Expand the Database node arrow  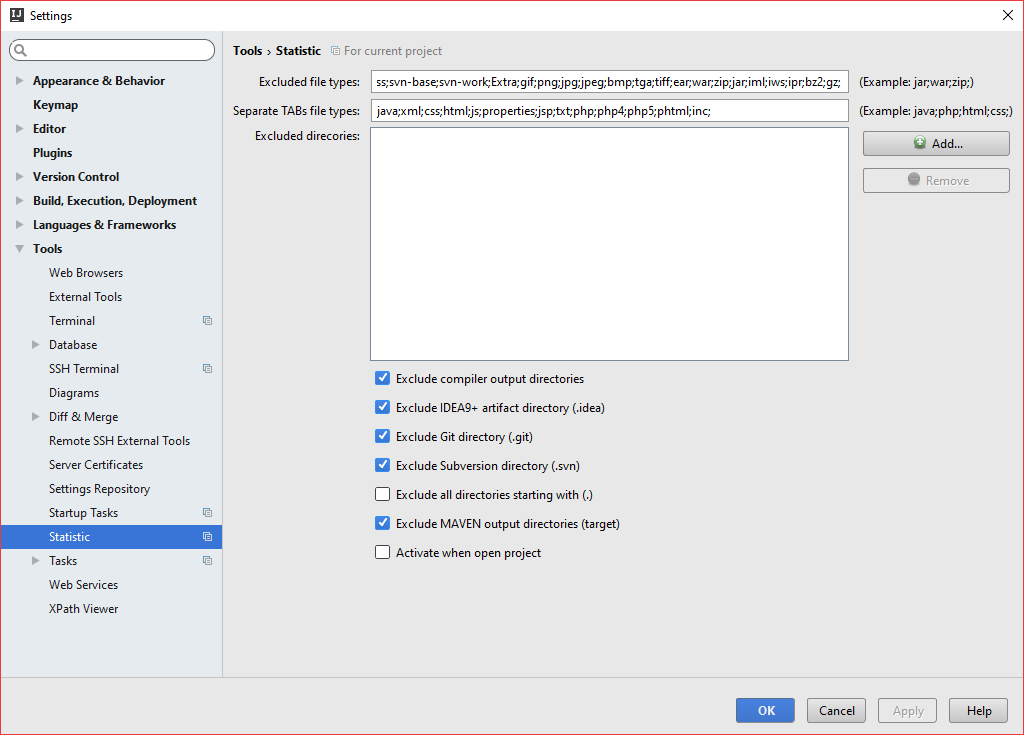[x=35, y=345]
